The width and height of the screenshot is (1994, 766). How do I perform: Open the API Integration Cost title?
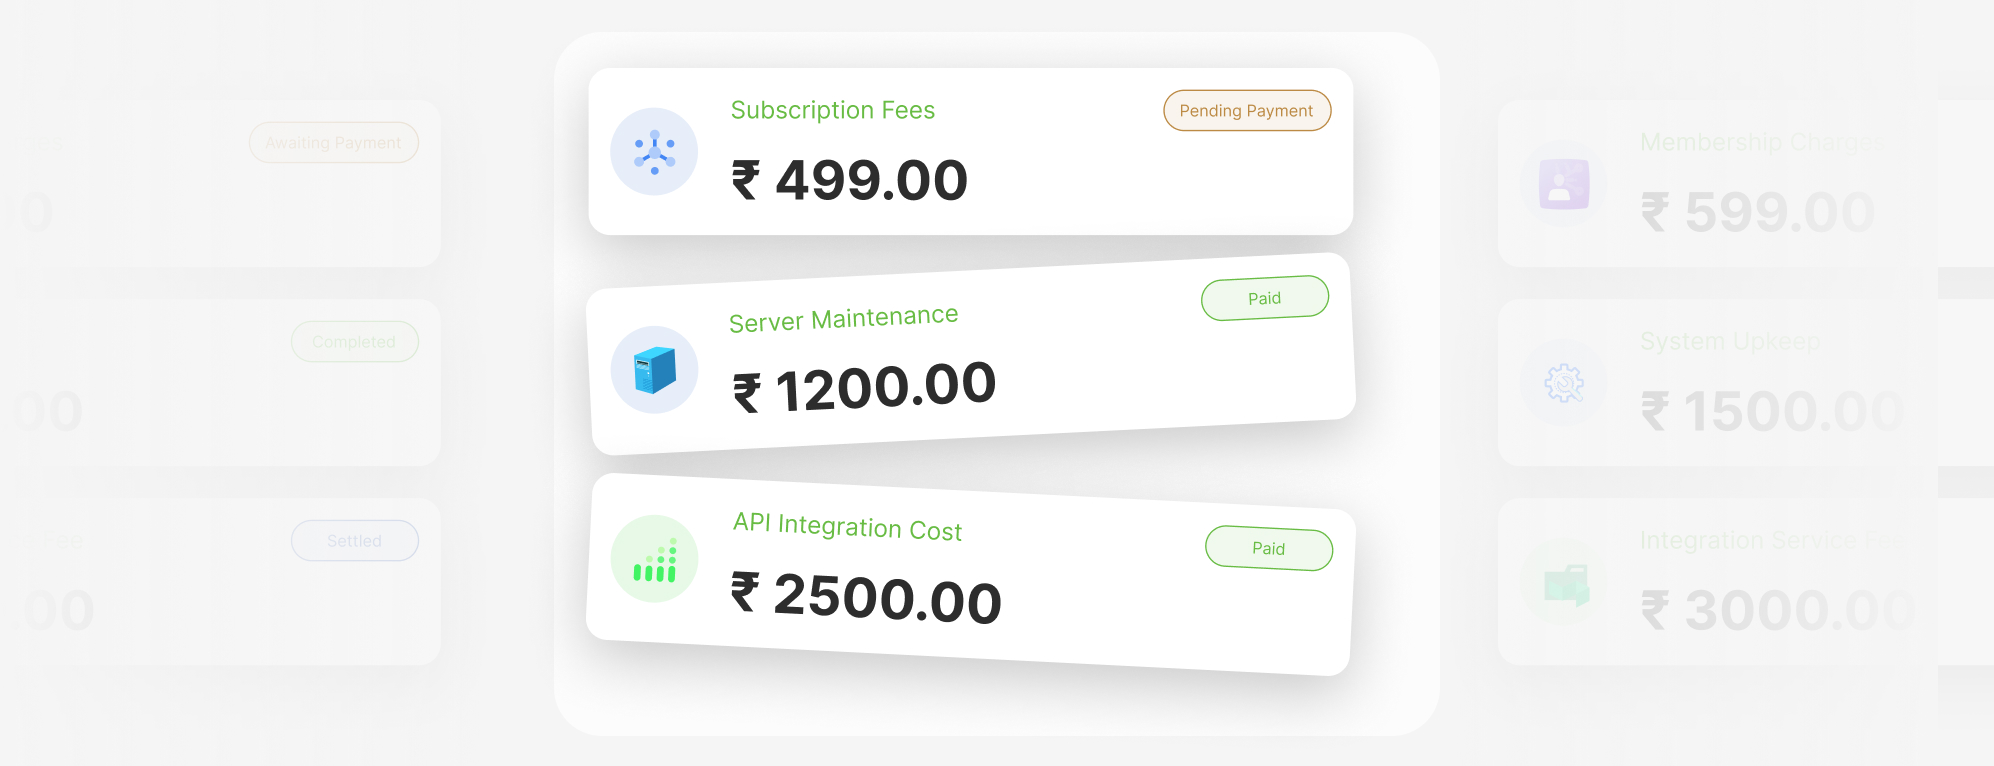tap(847, 526)
